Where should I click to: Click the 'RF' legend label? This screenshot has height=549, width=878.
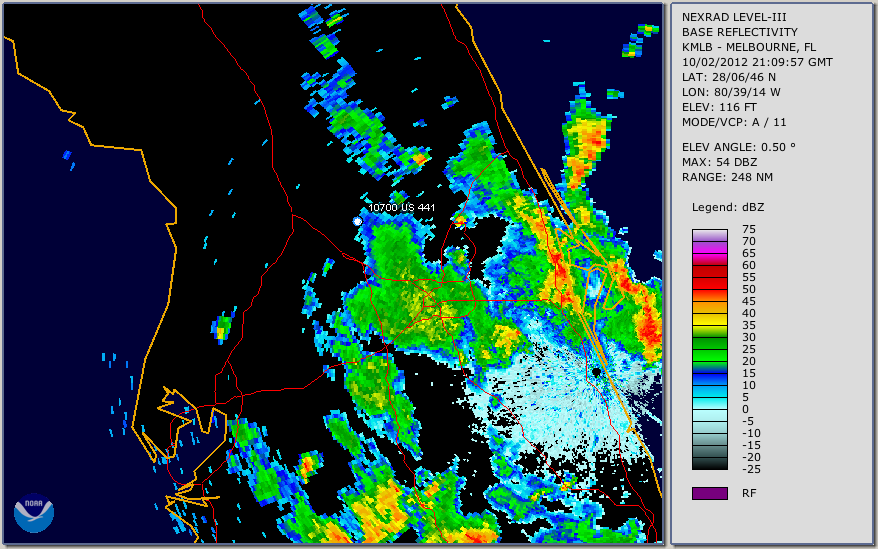click(749, 493)
